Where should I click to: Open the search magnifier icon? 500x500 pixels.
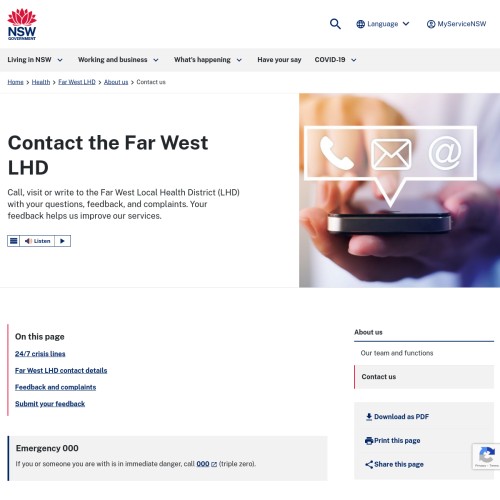pyautogui.click(x=335, y=24)
